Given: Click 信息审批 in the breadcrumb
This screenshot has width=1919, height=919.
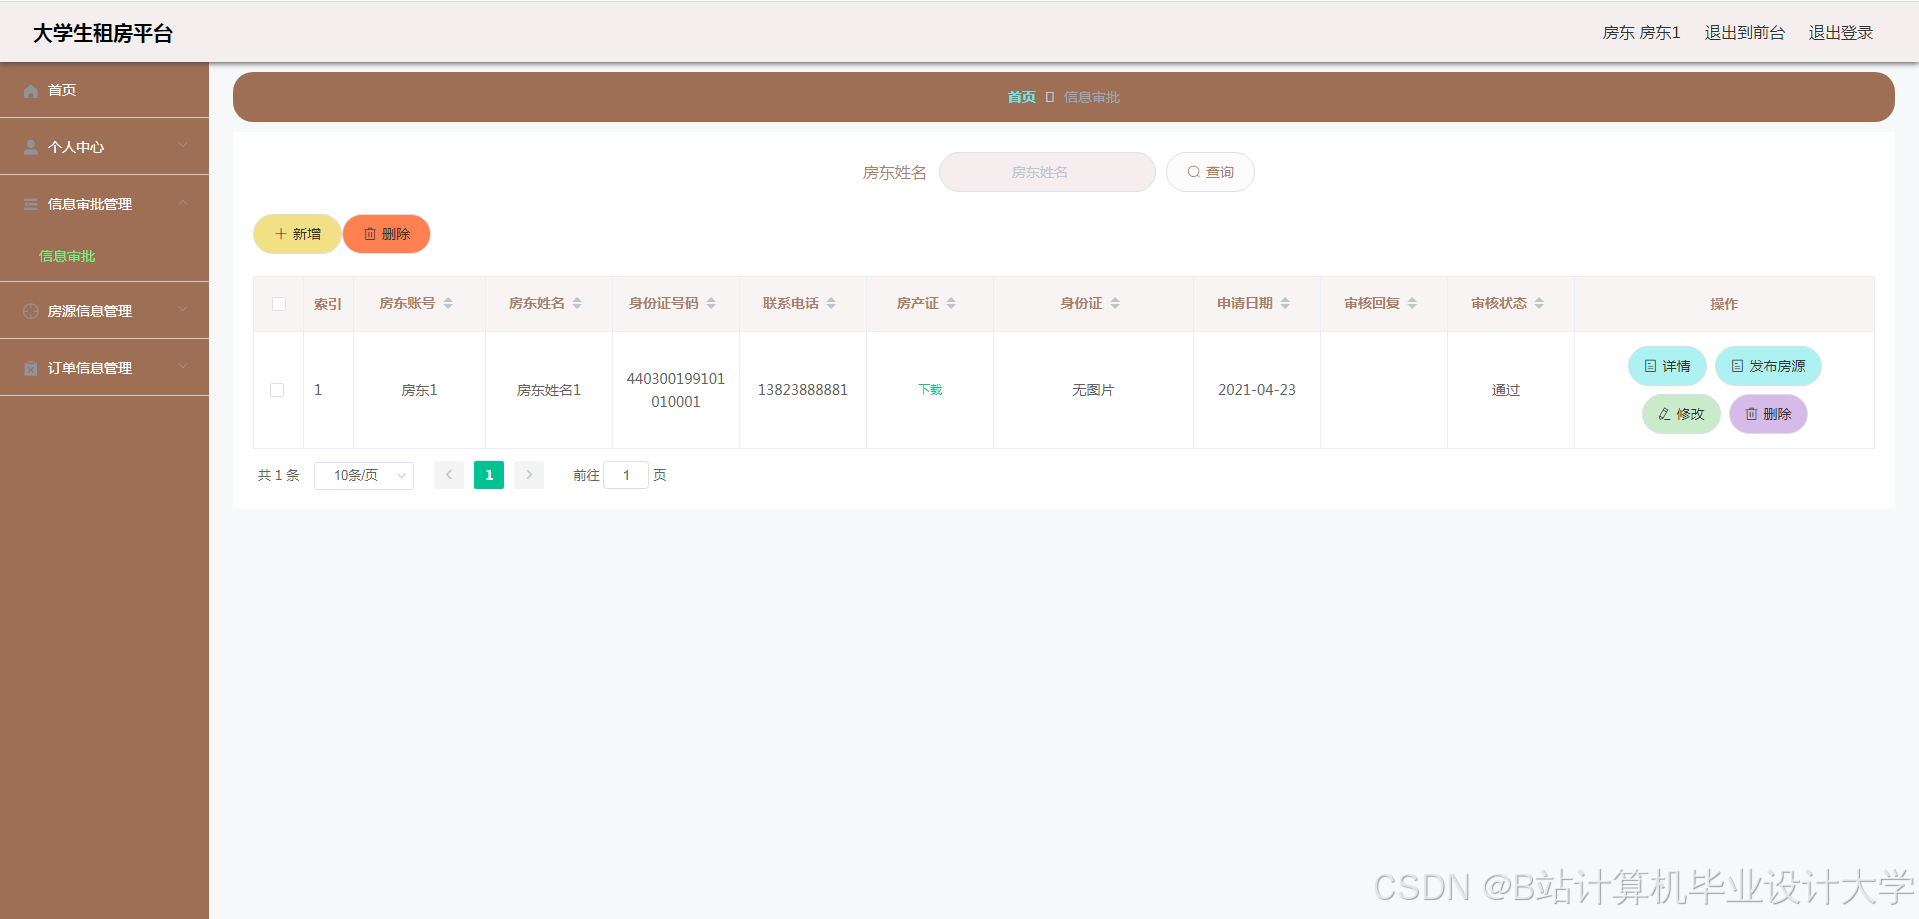Looking at the screenshot, I should pos(1091,97).
